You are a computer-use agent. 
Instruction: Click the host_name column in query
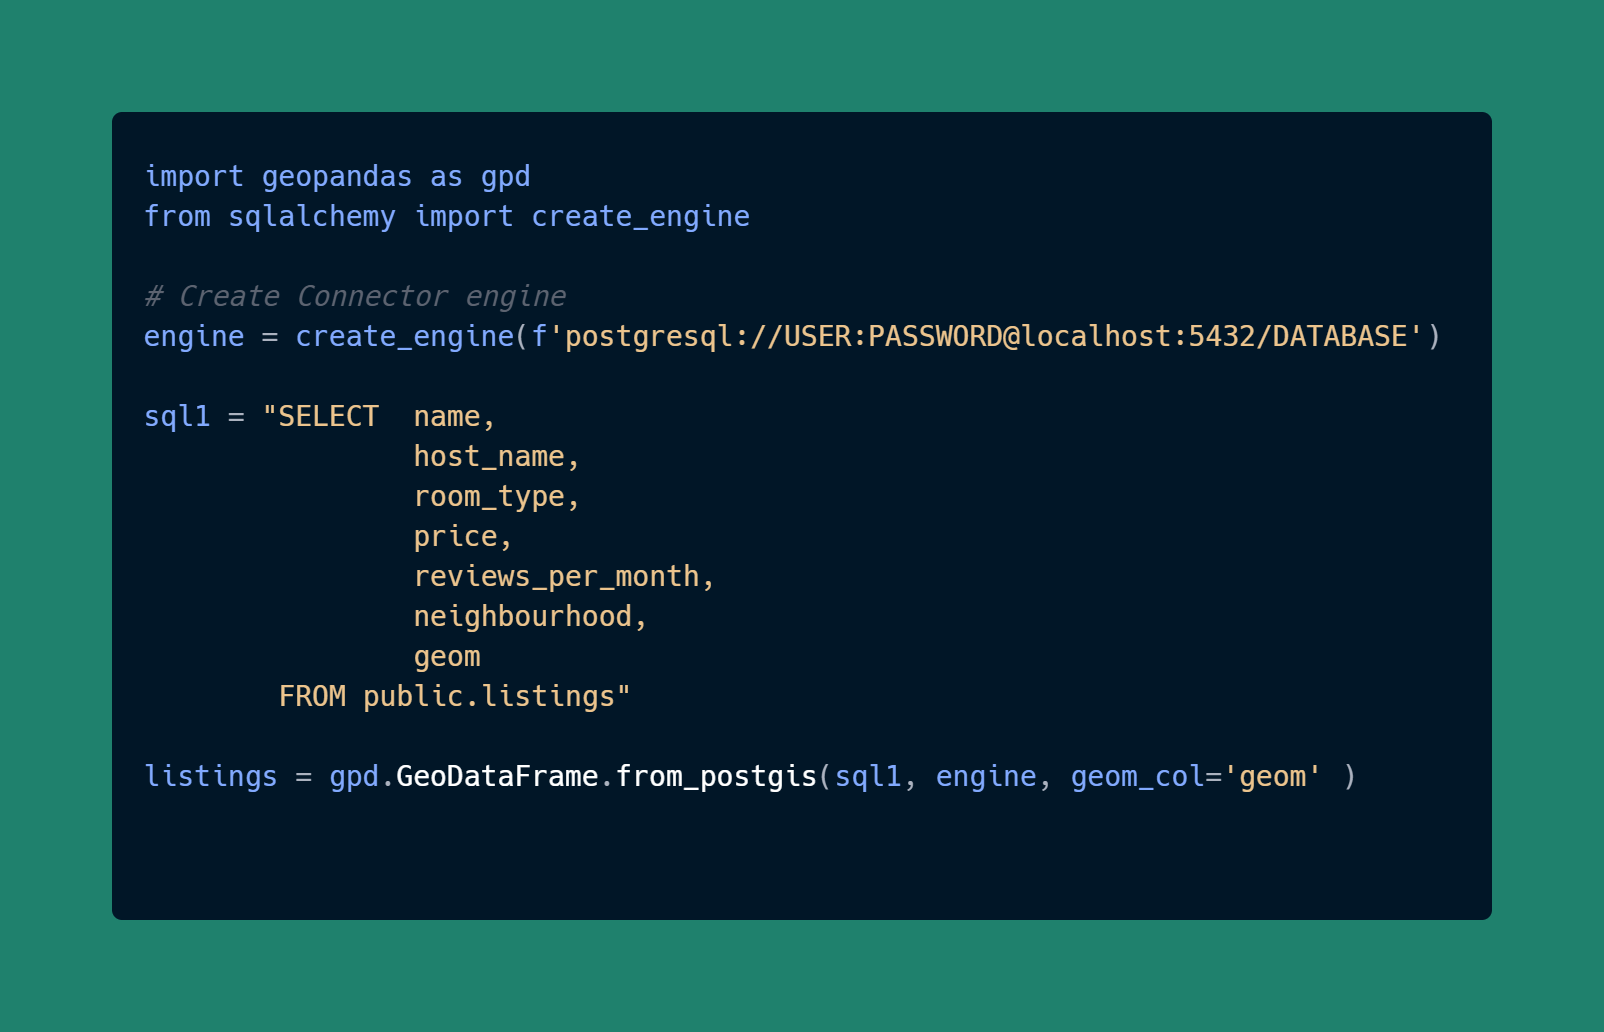pyautogui.click(x=490, y=457)
